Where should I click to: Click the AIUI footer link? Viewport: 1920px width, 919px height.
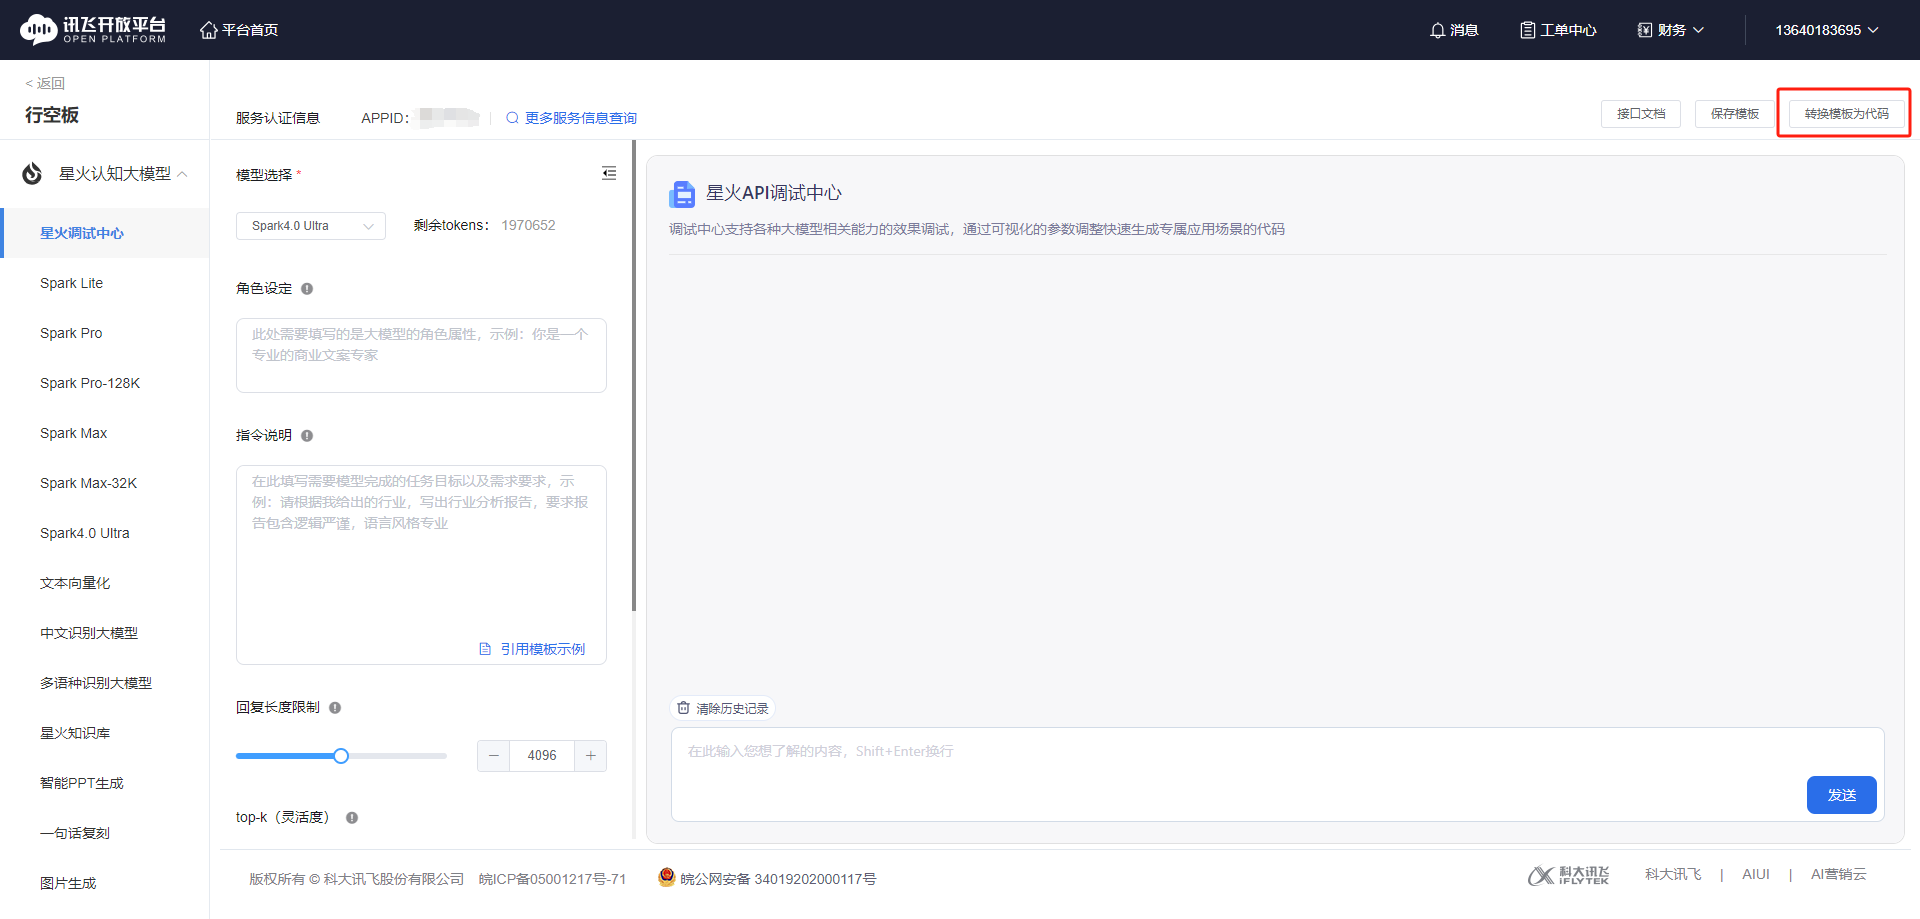[1756, 874]
